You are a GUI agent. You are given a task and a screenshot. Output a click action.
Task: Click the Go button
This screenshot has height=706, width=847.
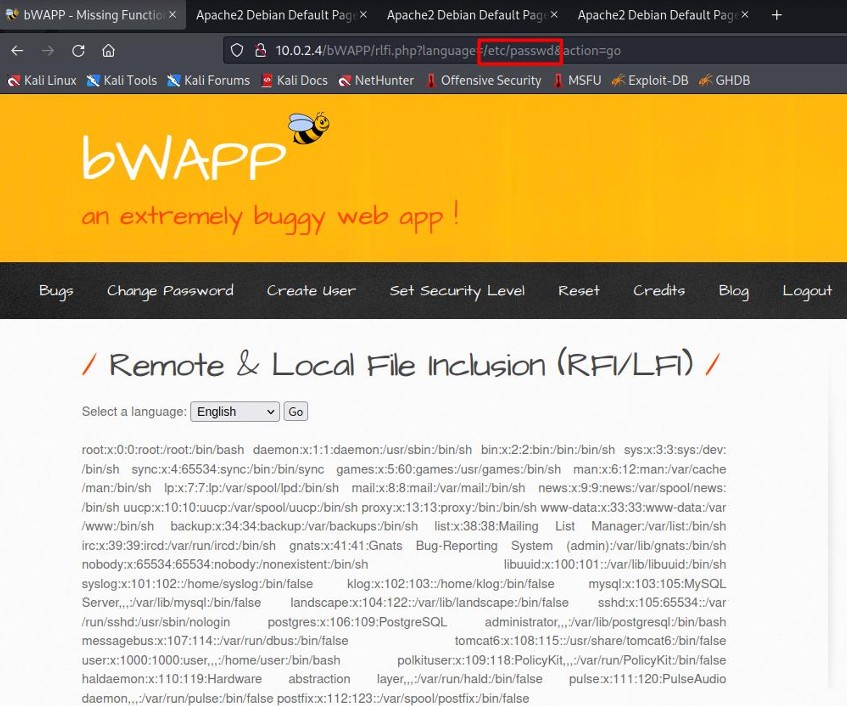pyautogui.click(x=295, y=412)
